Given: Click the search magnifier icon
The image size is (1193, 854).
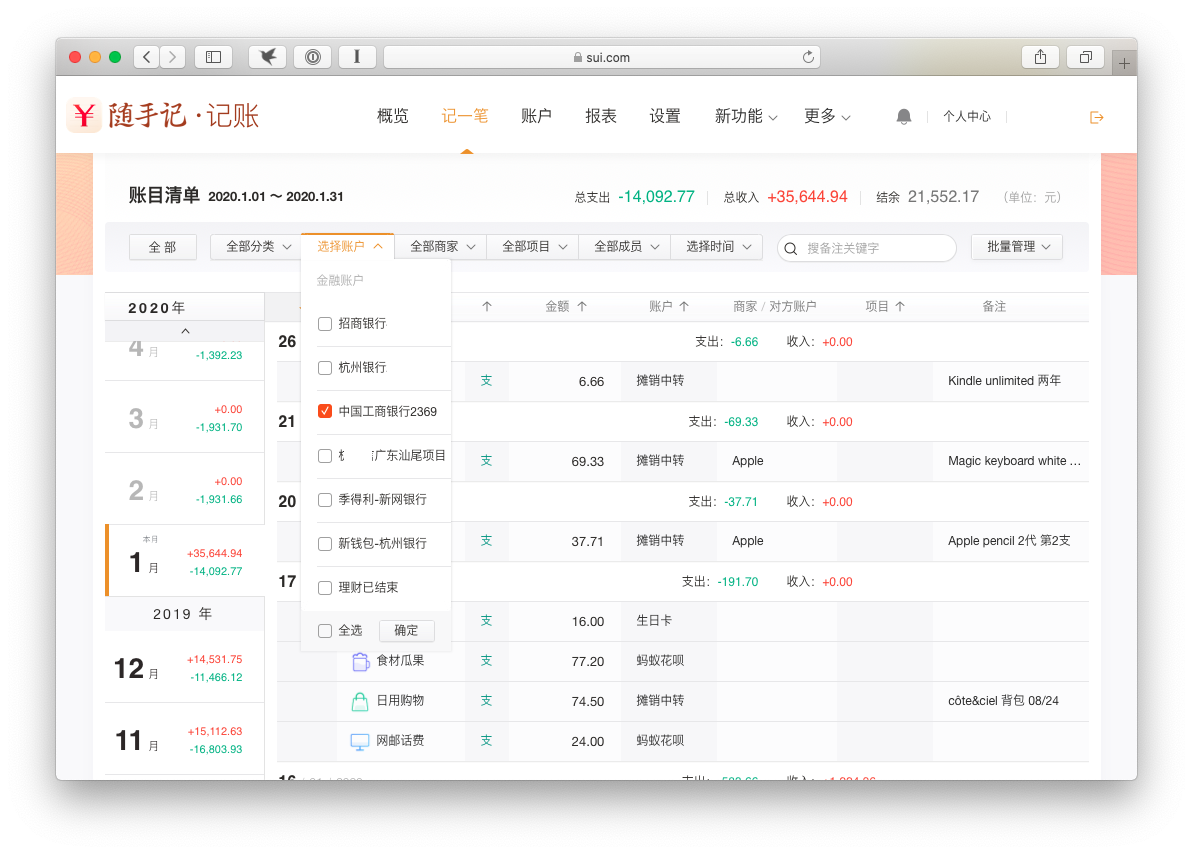Looking at the screenshot, I should [x=791, y=248].
